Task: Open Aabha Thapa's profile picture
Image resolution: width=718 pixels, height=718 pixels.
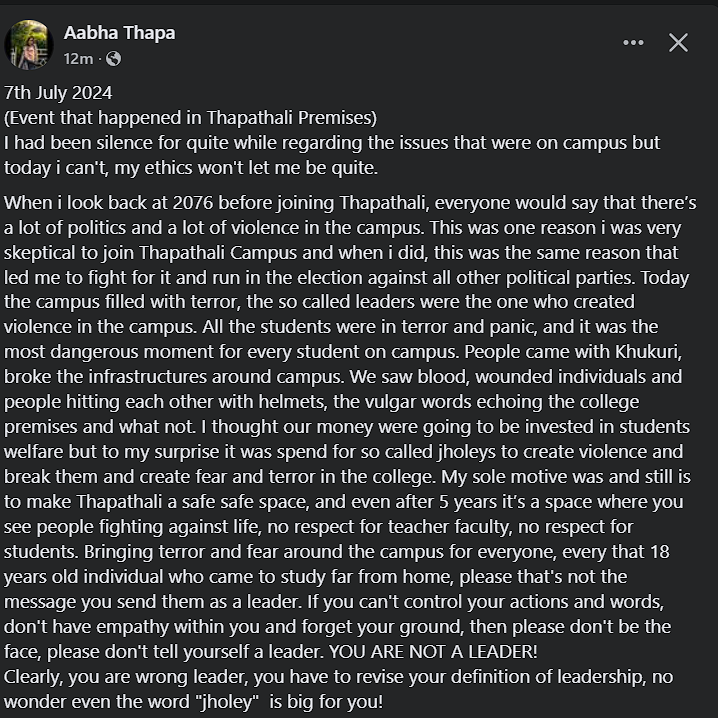Action: (x=29, y=45)
